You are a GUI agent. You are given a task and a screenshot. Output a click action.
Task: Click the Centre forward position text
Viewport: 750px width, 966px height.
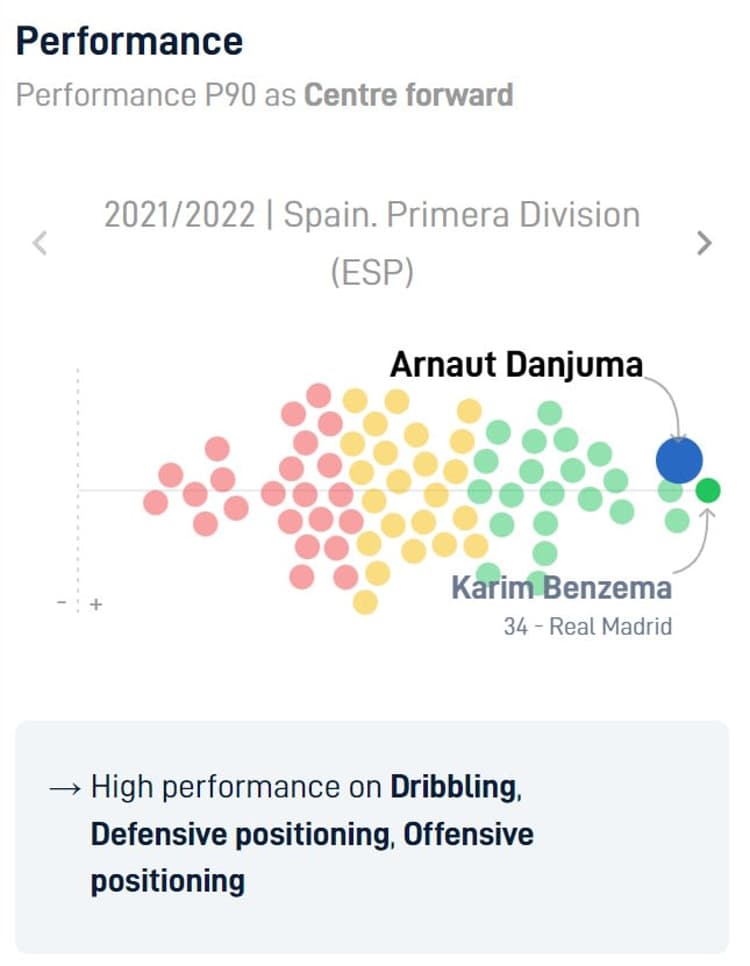pos(410,95)
